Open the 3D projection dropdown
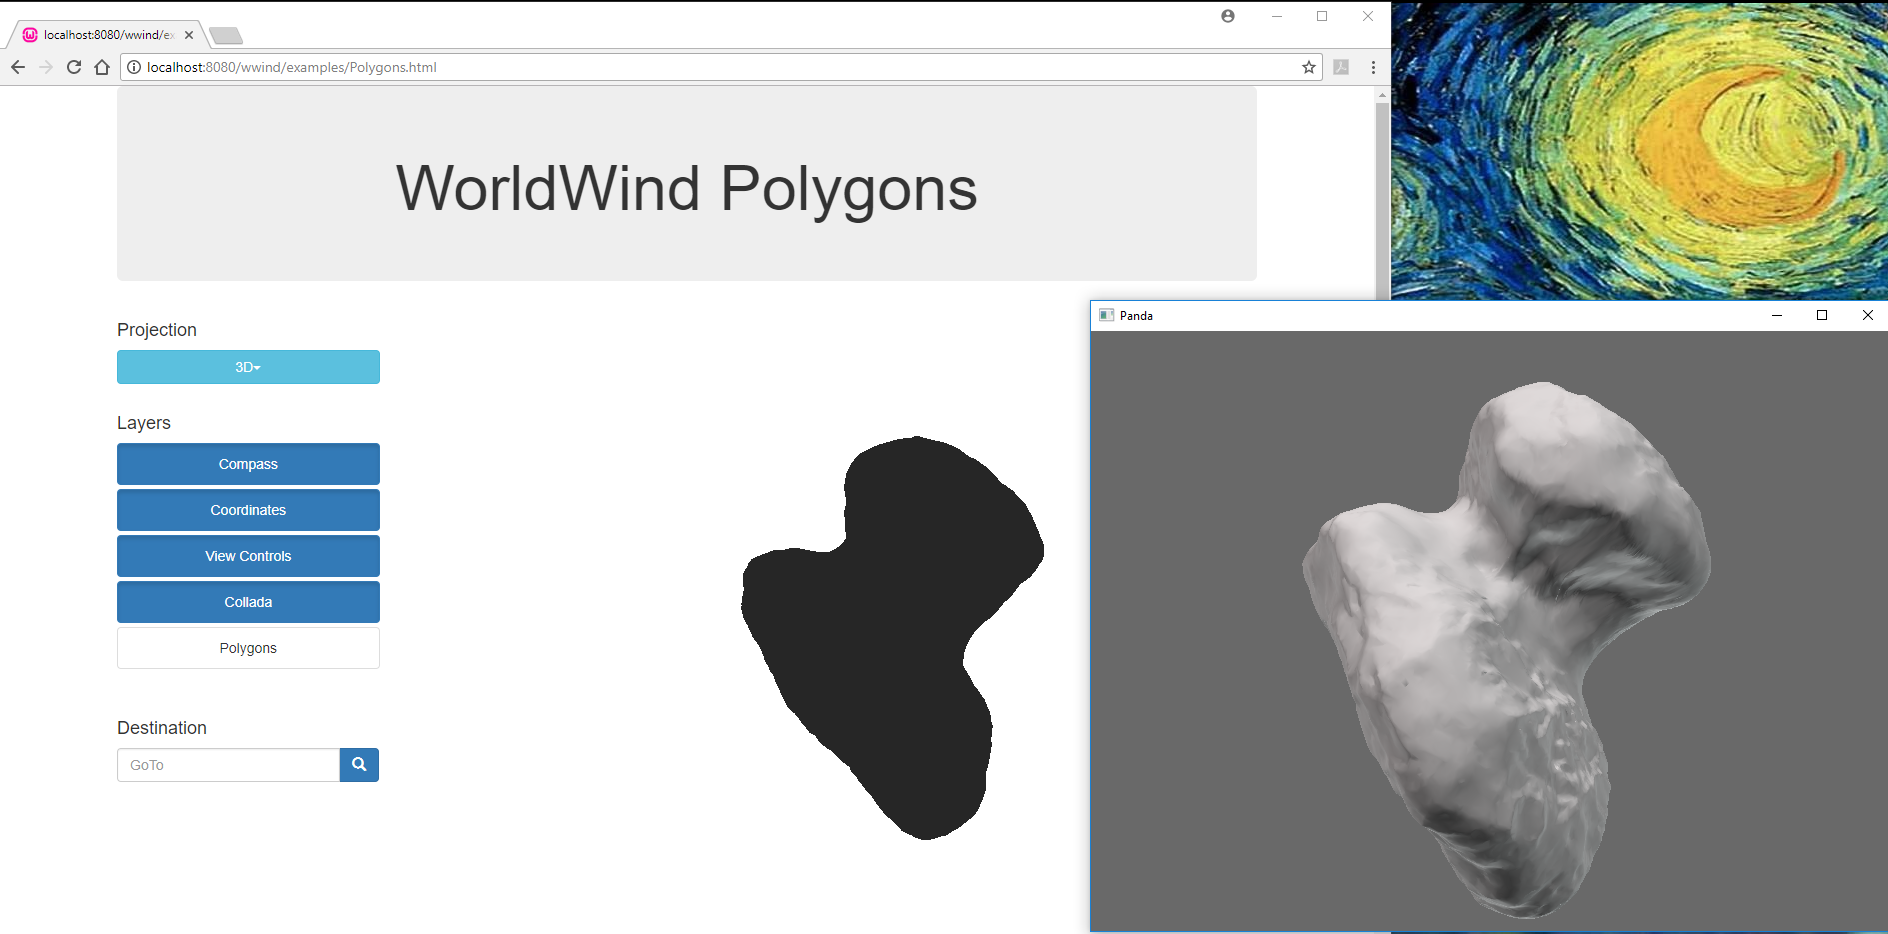The width and height of the screenshot is (1888, 934). coord(247,366)
